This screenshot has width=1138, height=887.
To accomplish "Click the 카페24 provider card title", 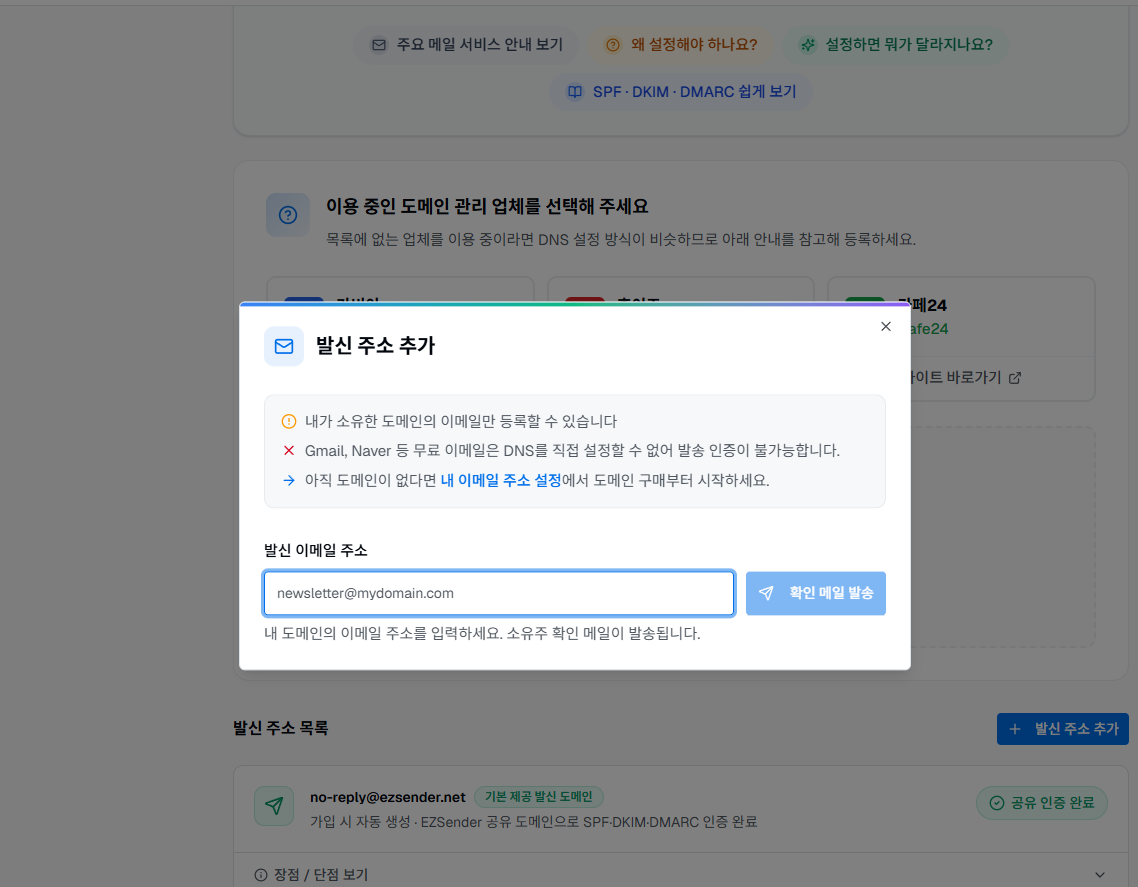I will [x=929, y=305].
